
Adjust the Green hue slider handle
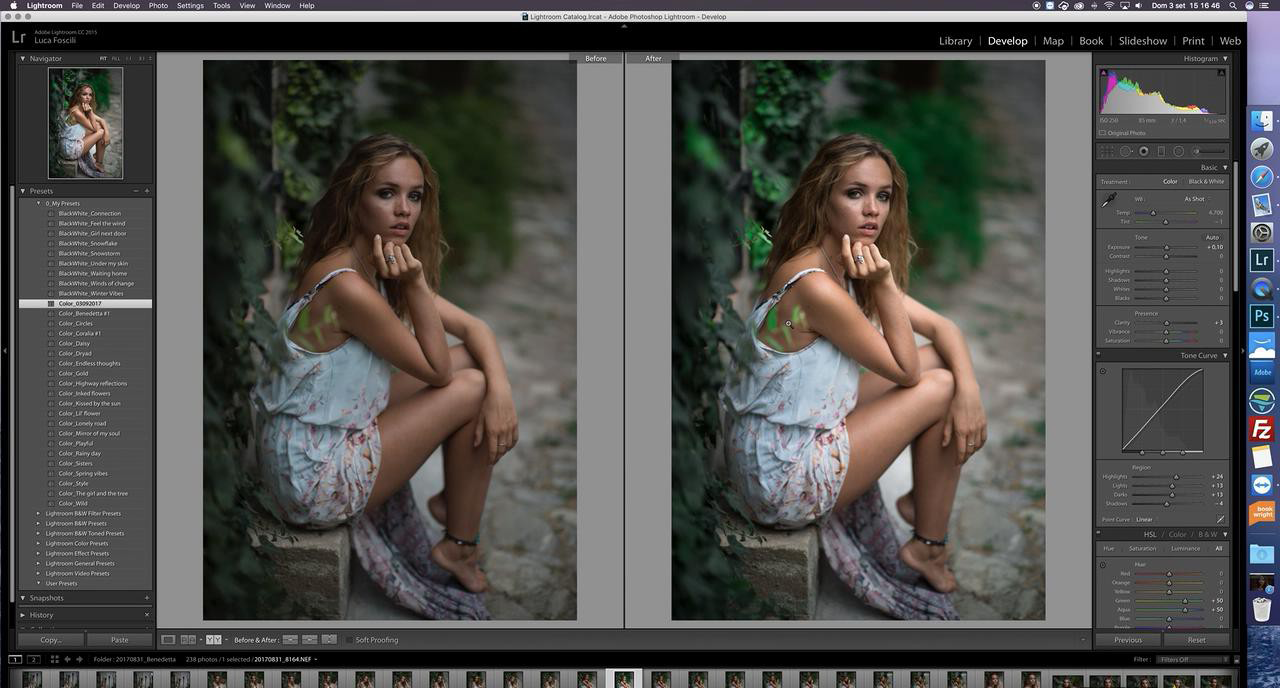pos(1185,600)
